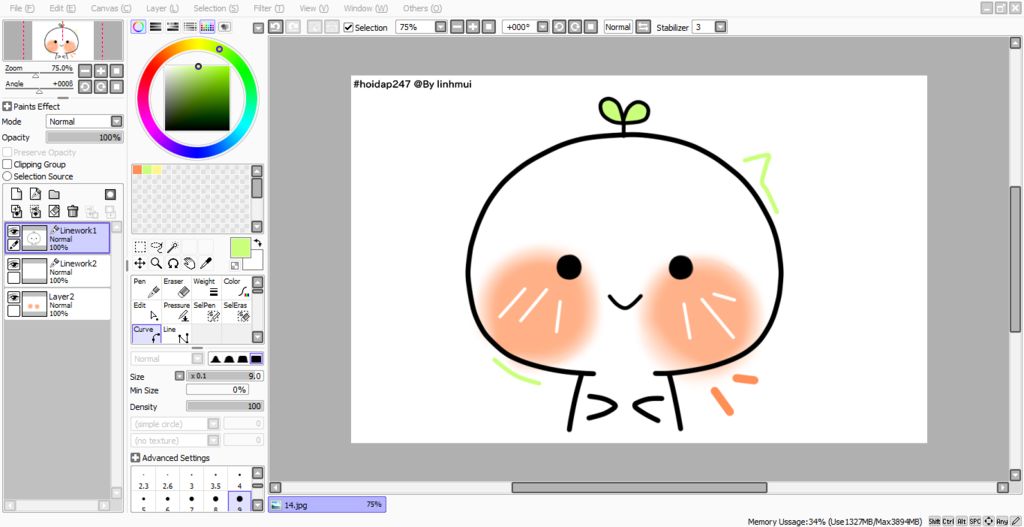Select the rotate view tool

tap(173, 263)
